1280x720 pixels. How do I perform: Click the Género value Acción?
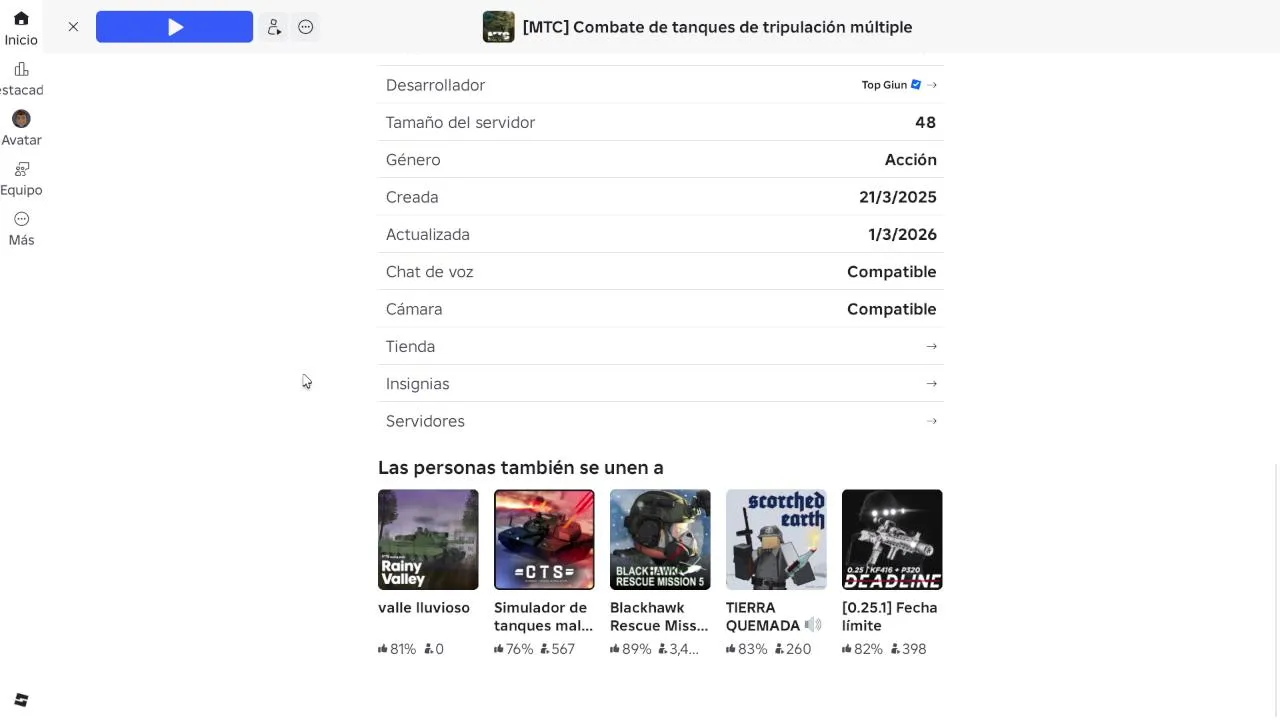911,160
